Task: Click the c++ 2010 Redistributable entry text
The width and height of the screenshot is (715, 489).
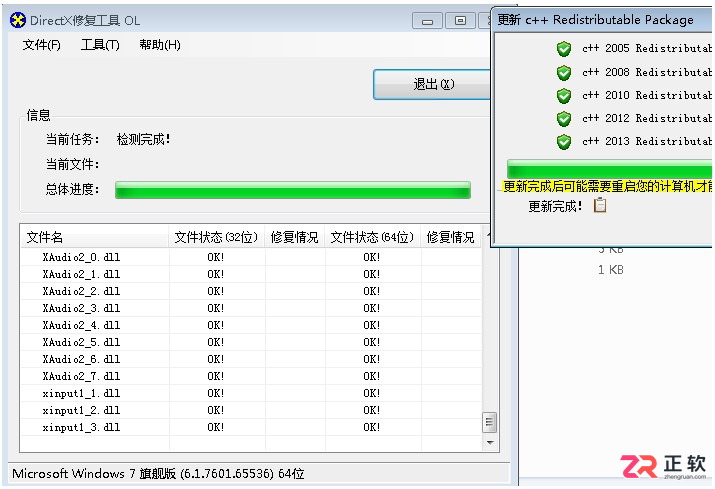Action: [647, 95]
